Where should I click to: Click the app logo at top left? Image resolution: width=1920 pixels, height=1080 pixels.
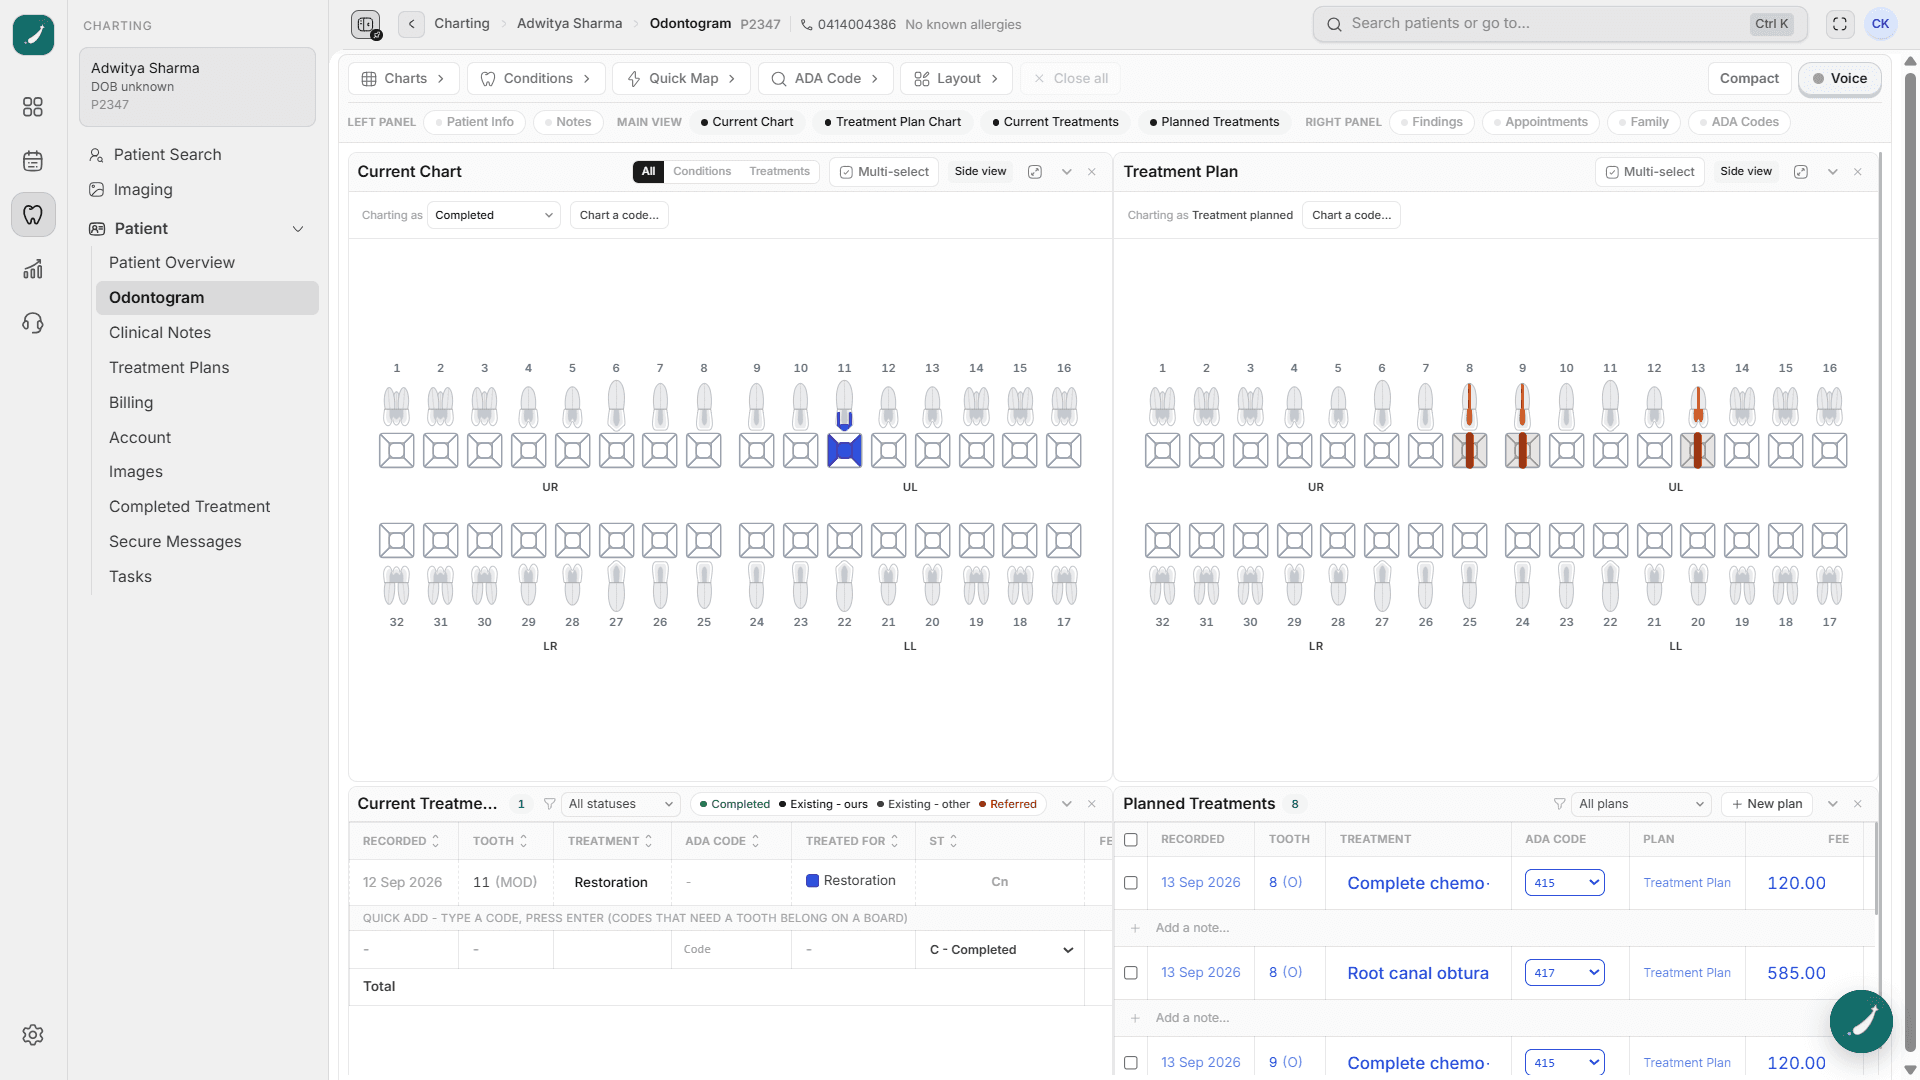pyautogui.click(x=33, y=35)
